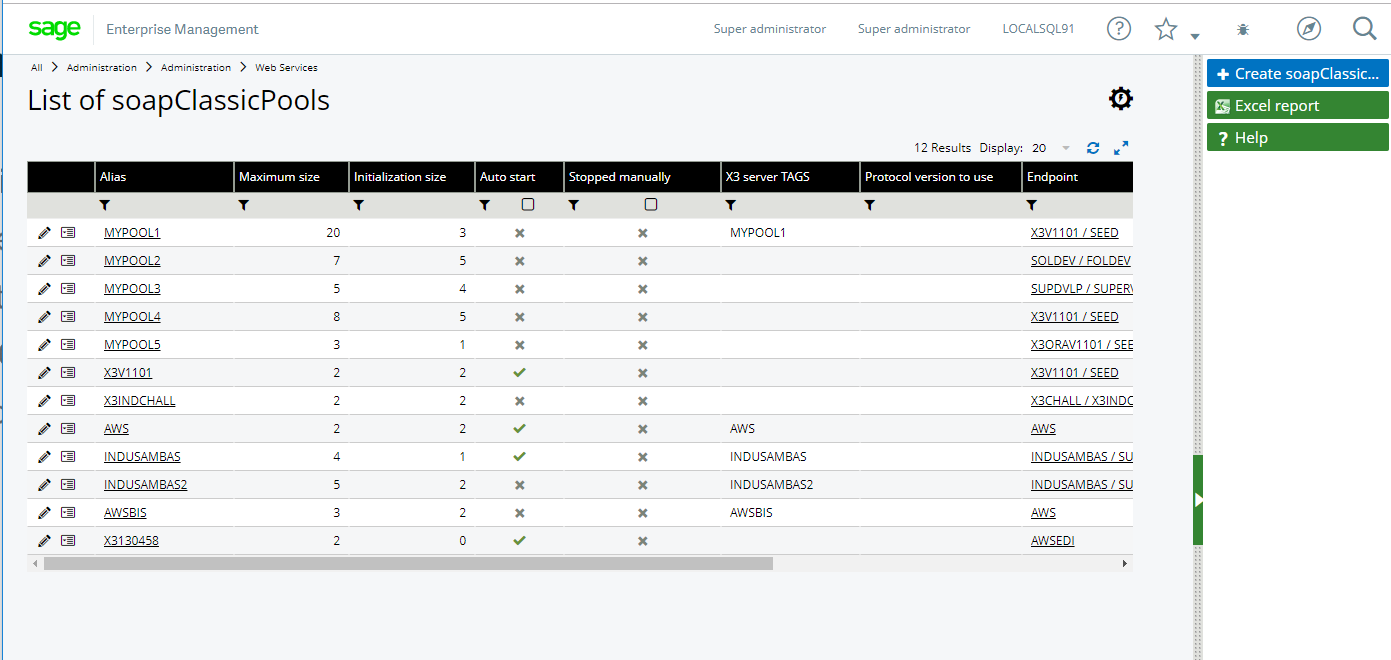Viewport: 1391px width, 660px height.
Task: Open details icon for MYPOOL1
Action: click(68, 232)
